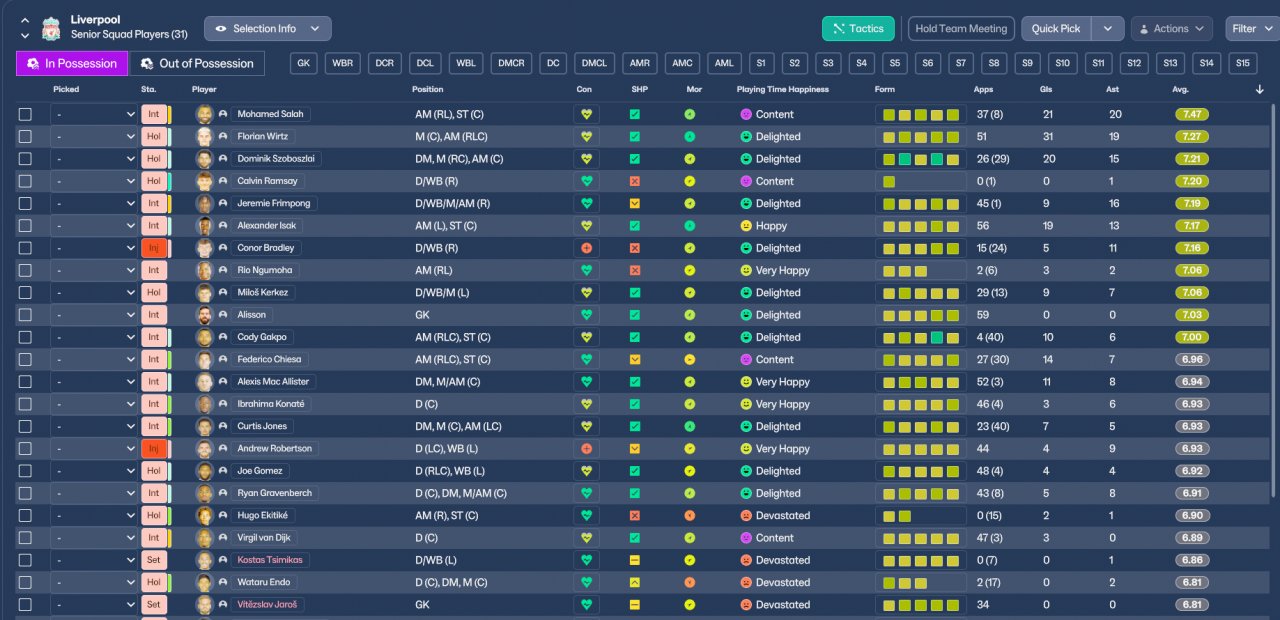1280x620 pixels.
Task: Click Mohamed Salah's condition heart icon
Action: [586, 114]
